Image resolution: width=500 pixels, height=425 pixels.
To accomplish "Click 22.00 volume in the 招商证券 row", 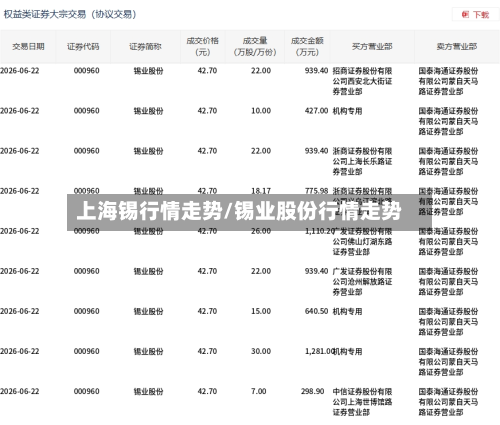I will click(261, 71).
